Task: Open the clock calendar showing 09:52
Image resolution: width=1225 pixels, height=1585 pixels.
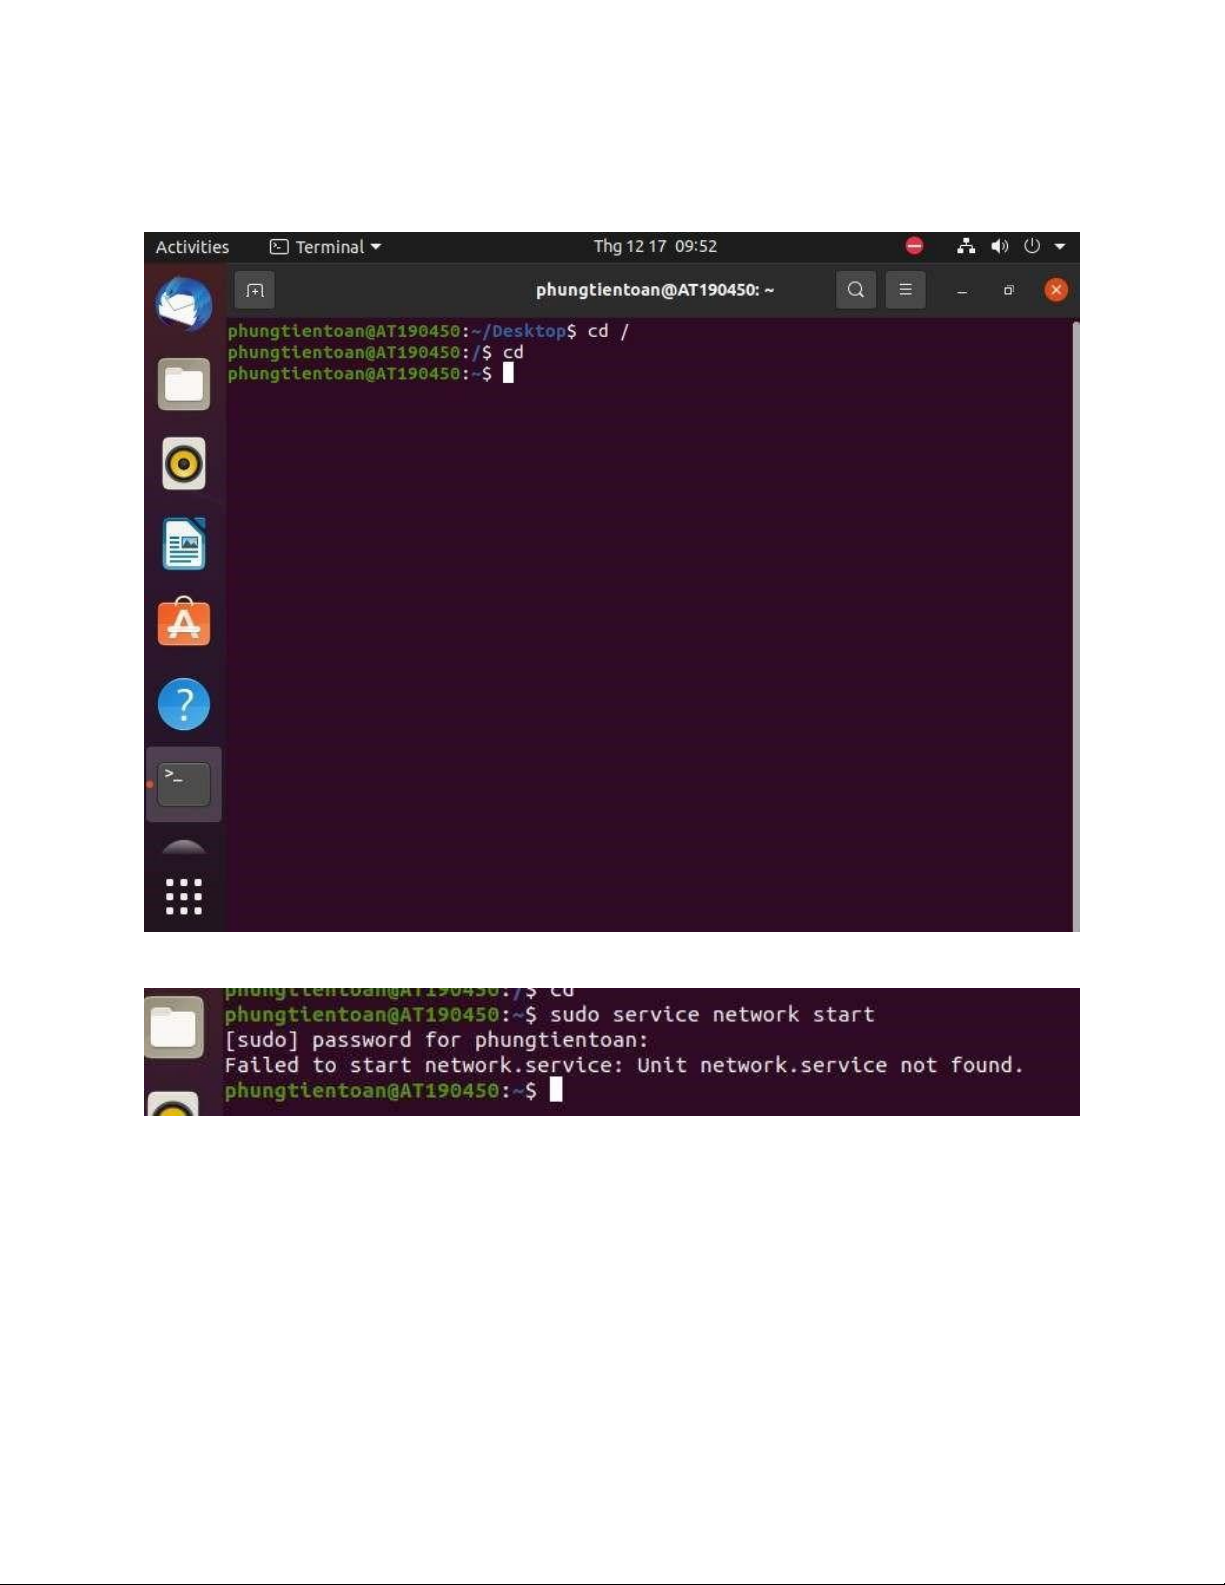Action: coord(655,246)
